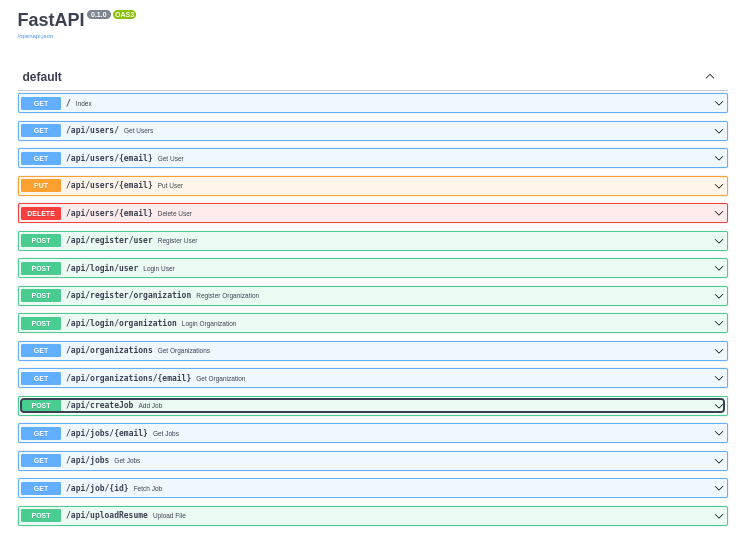Expand the Login Organization row chevron
This screenshot has width=751, height=537.
coord(719,323)
